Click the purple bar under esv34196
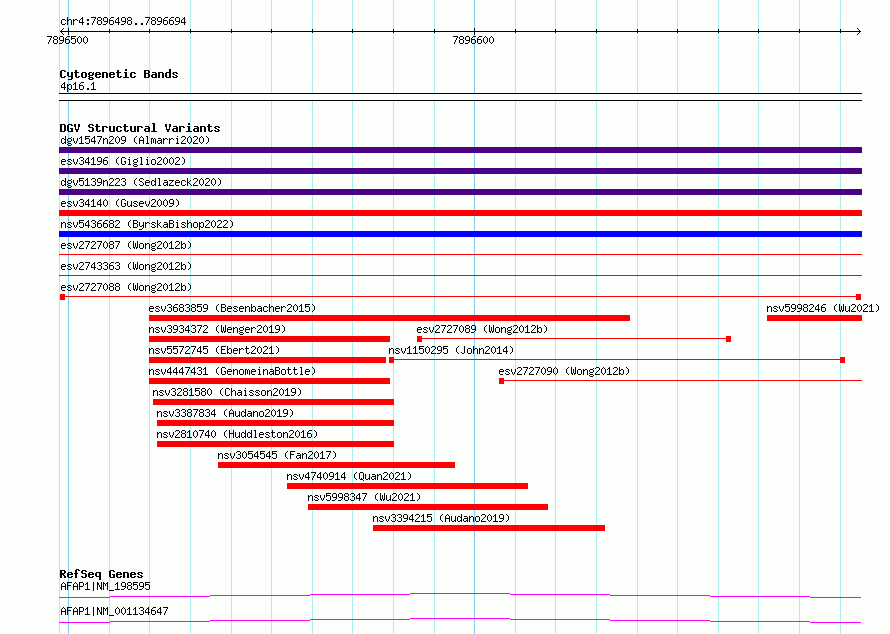 coord(460,171)
